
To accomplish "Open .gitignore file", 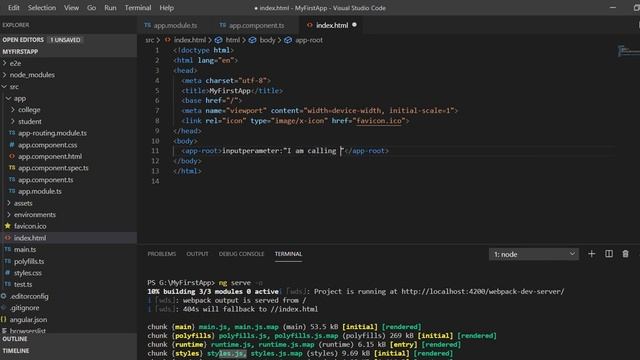I will point(24,308).
